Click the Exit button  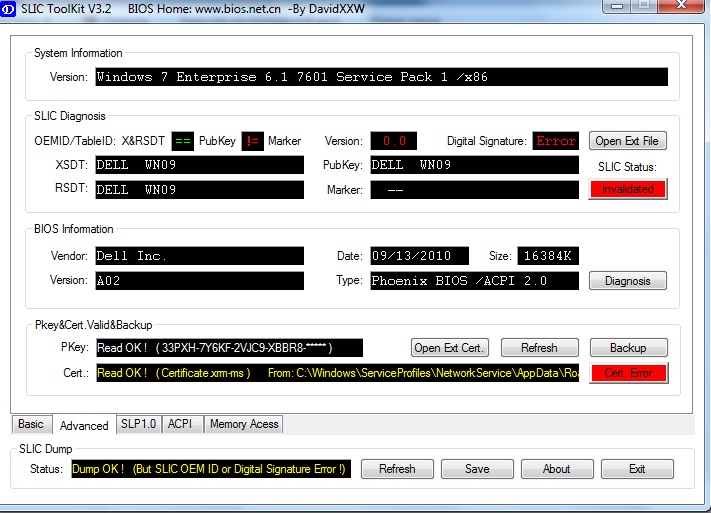(637, 469)
